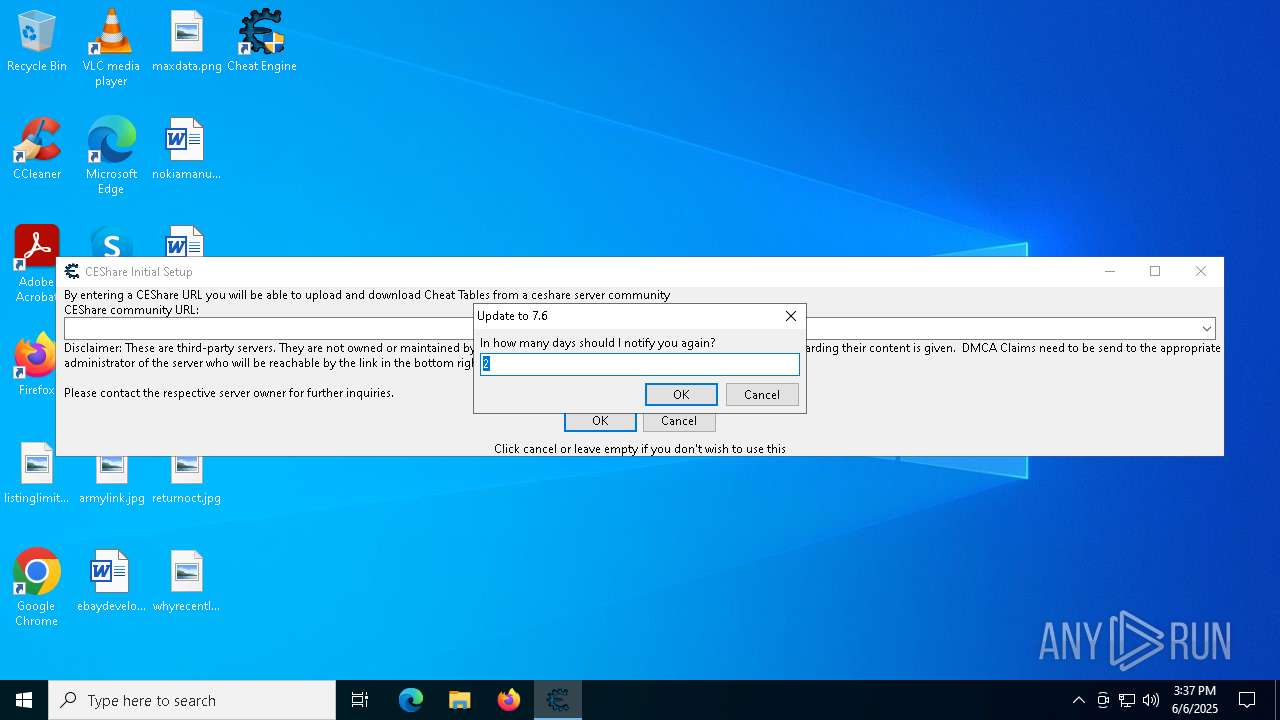The width and height of the screenshot is (1280, 720).
Task: Open Task View in taskbar
Action: tap(360, 700)
